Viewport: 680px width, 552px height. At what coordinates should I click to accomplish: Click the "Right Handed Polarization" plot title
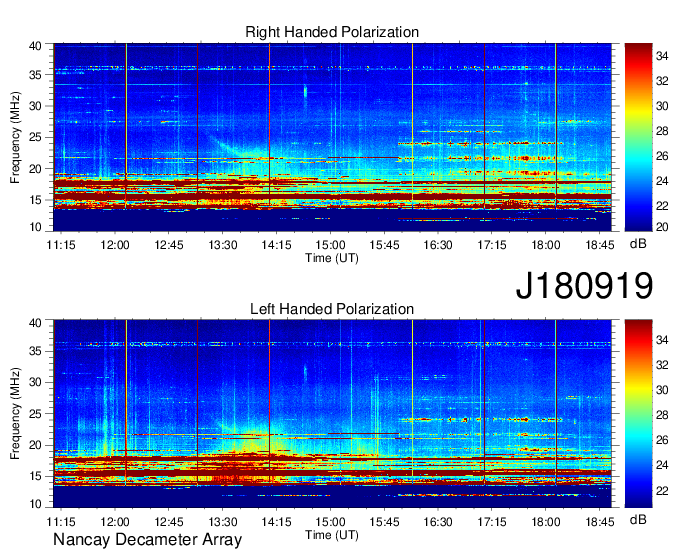click(x=332, y=32)
